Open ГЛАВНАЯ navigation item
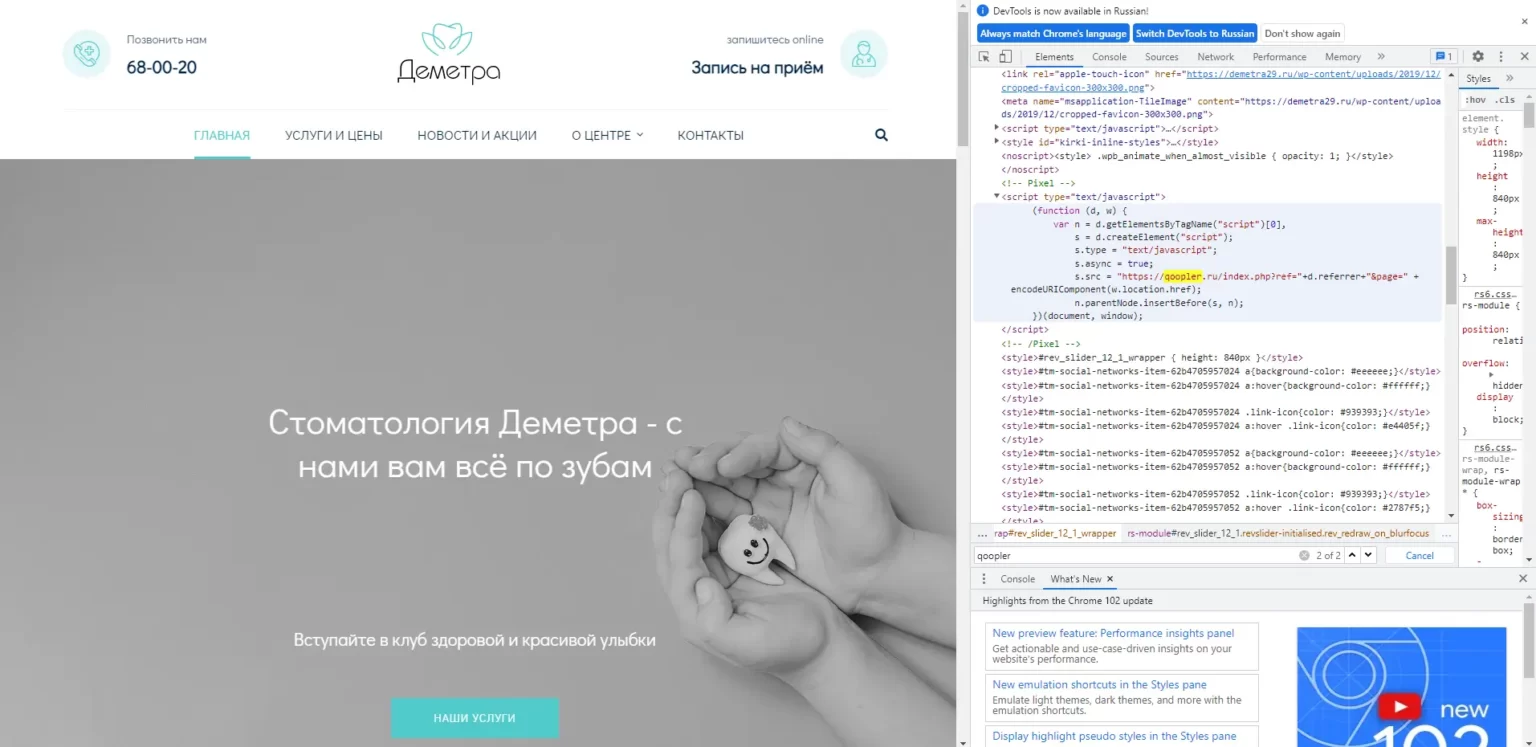The height and width of the screenshot is (747, 1536). pyautogui.click(x=222, y=135)
